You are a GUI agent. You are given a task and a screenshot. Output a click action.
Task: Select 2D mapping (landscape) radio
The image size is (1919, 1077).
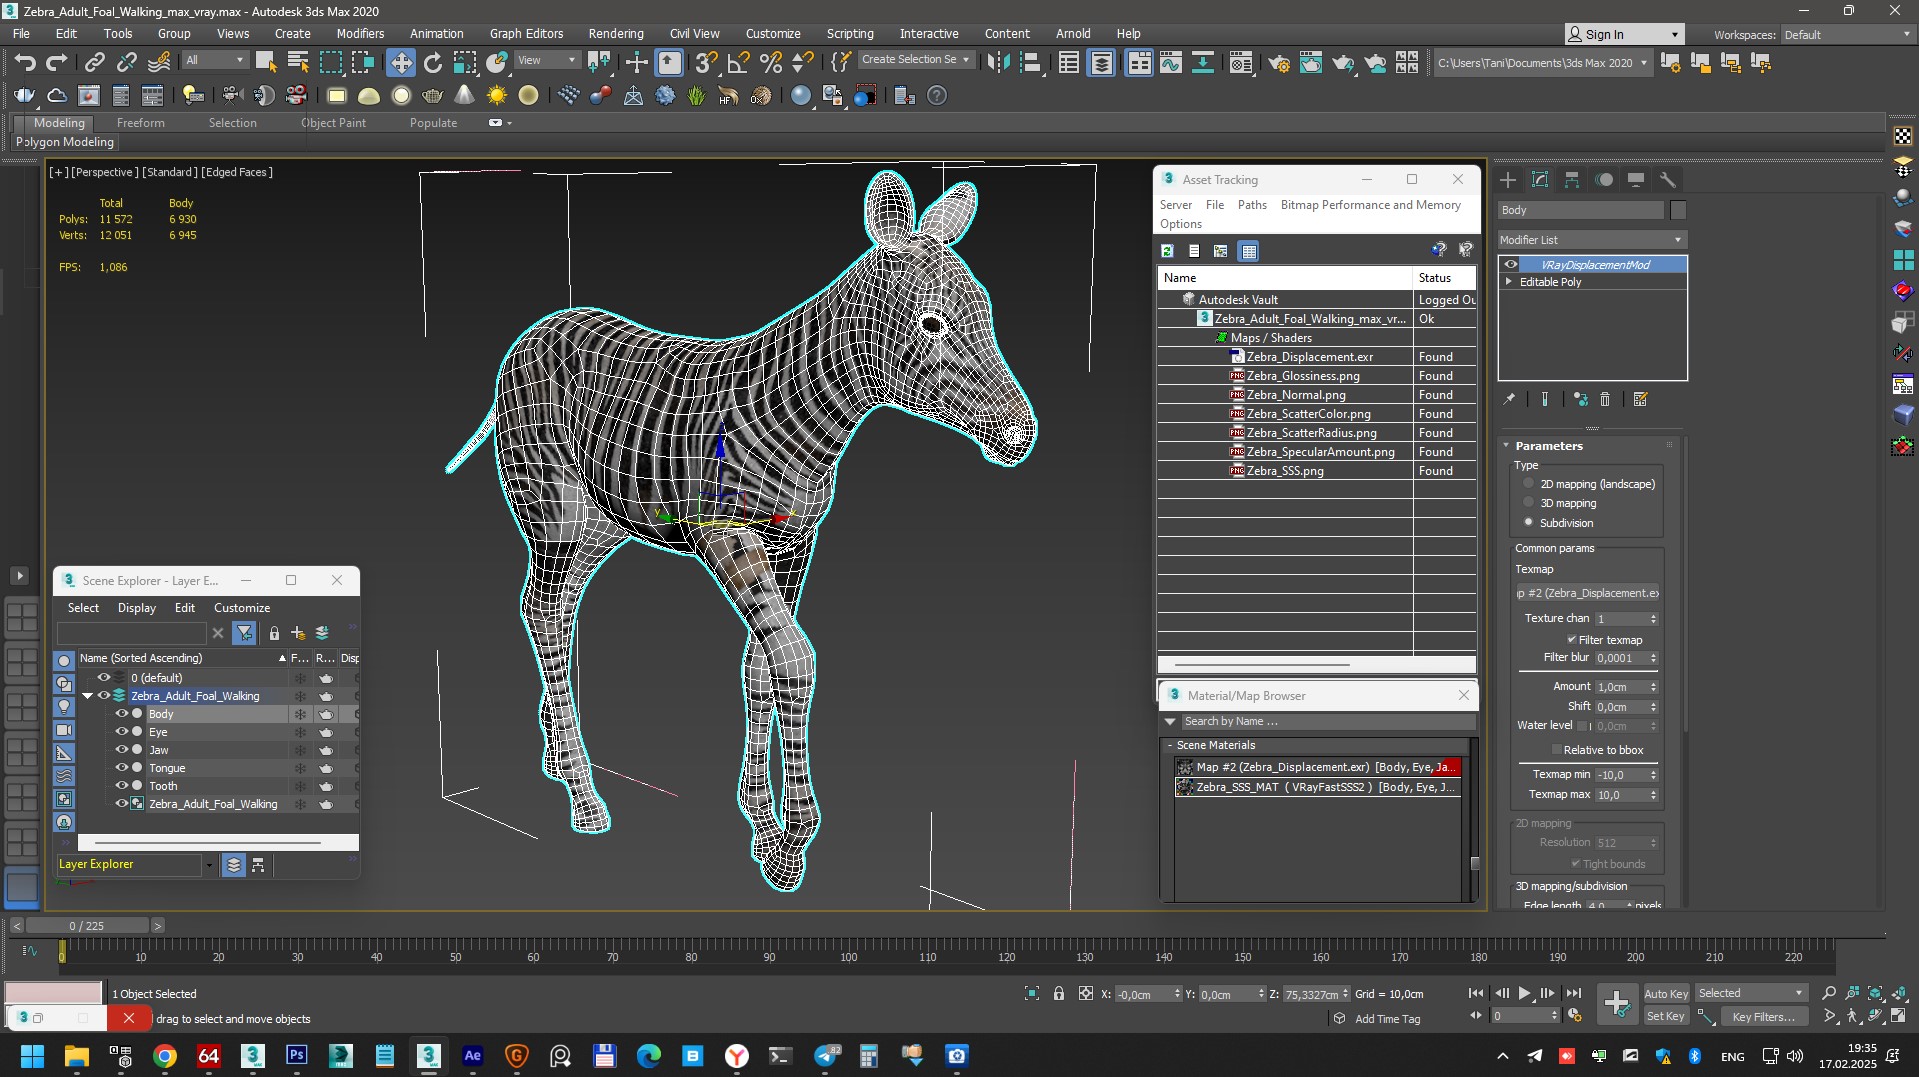pyautogui.click(x=1528, y=484)
